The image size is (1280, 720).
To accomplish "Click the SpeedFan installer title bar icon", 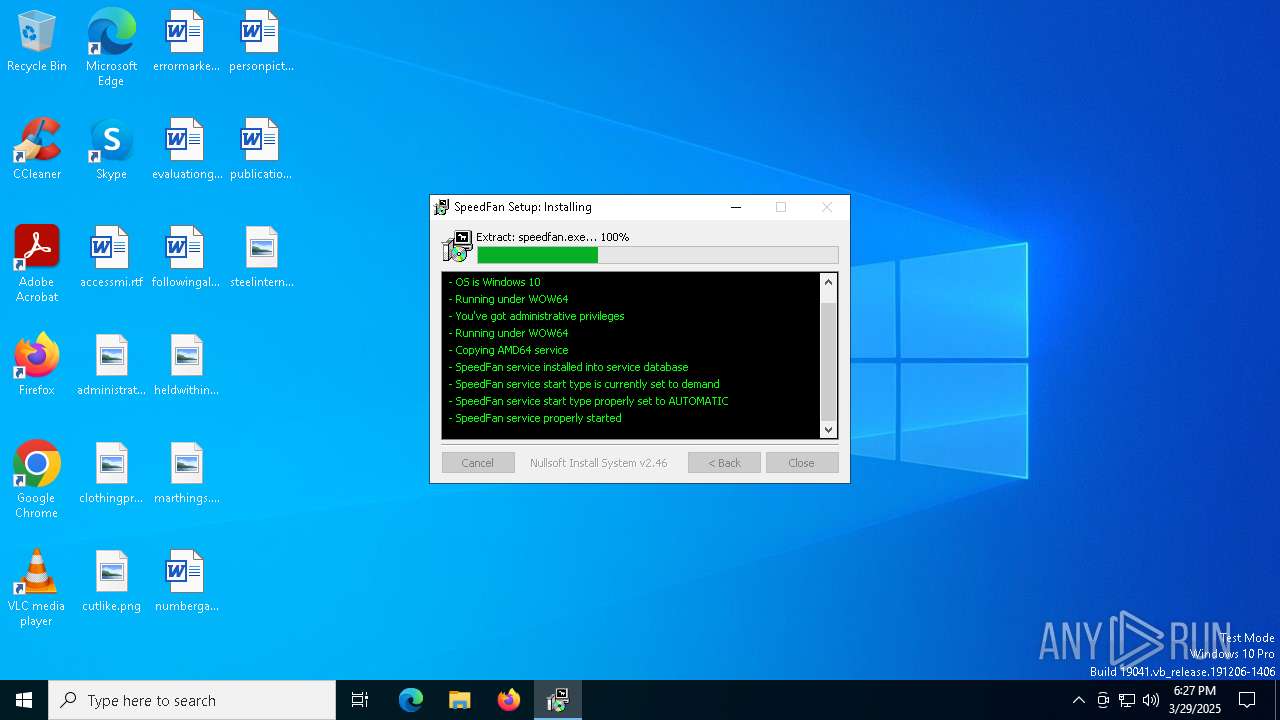I will click(441, 207).
